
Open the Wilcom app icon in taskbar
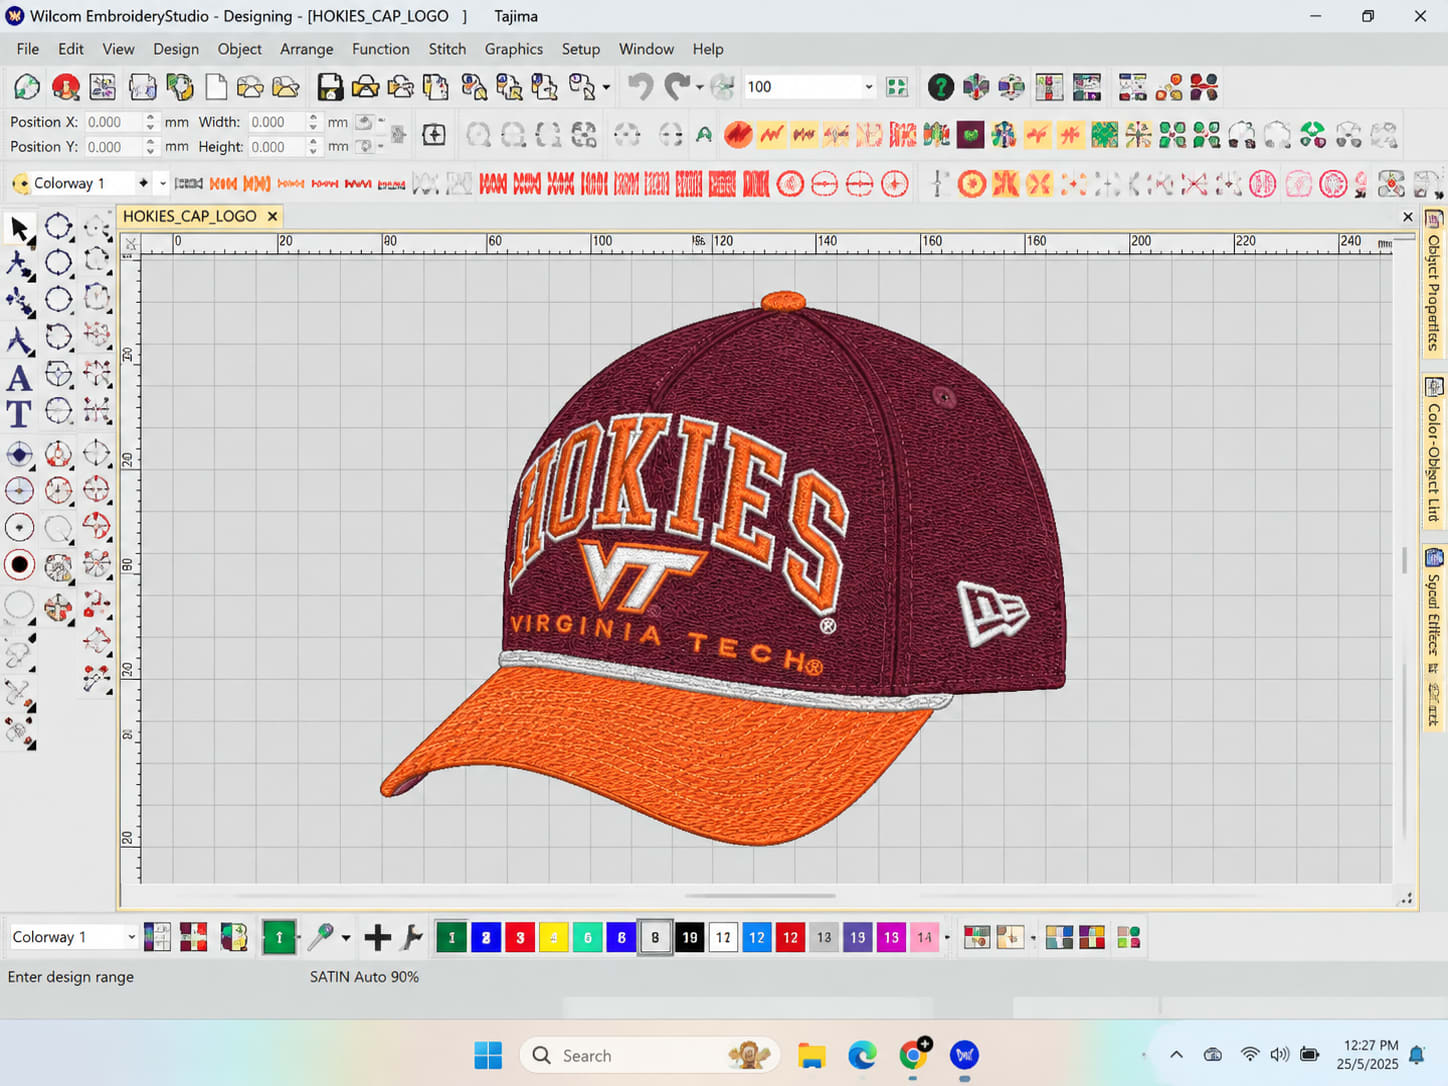point(965,1055)
